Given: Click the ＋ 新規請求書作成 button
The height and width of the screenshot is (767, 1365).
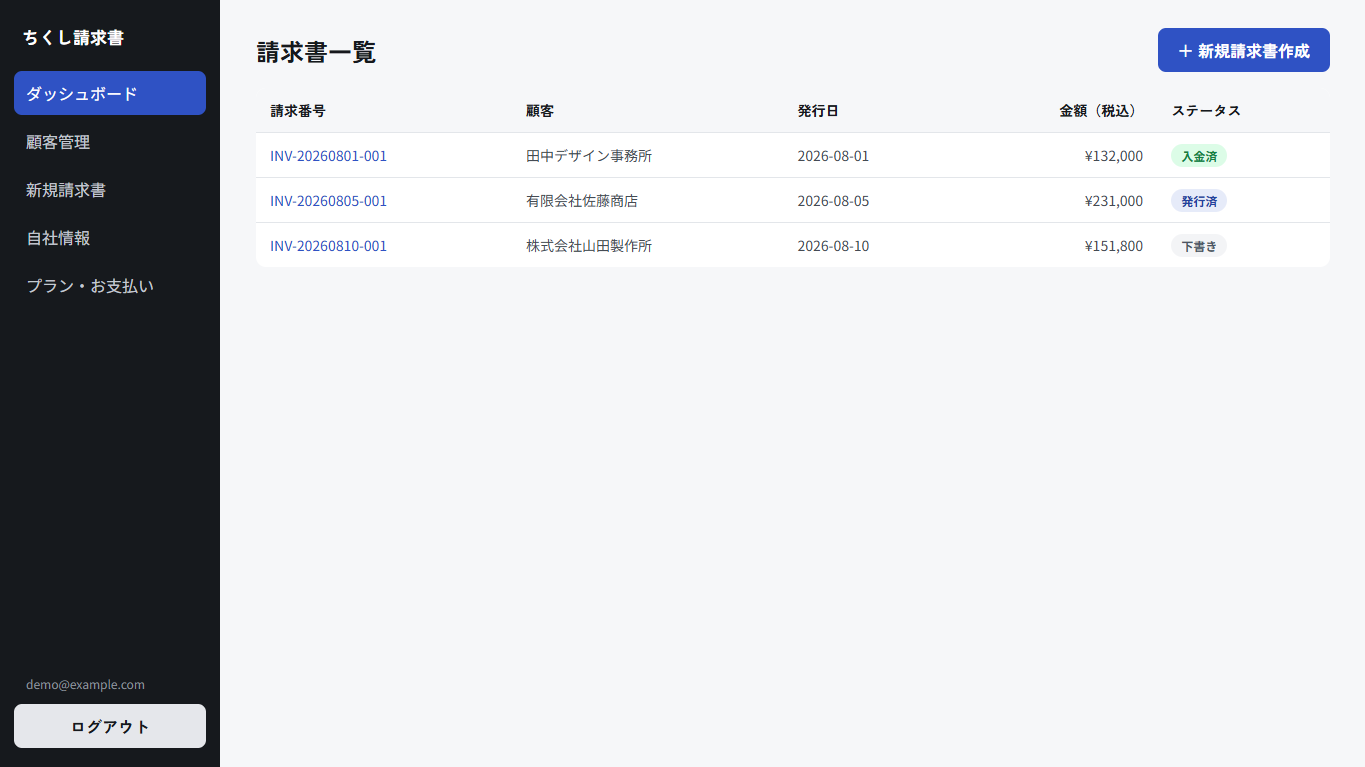Looking at the screenshot, I should coord(1243,50).
